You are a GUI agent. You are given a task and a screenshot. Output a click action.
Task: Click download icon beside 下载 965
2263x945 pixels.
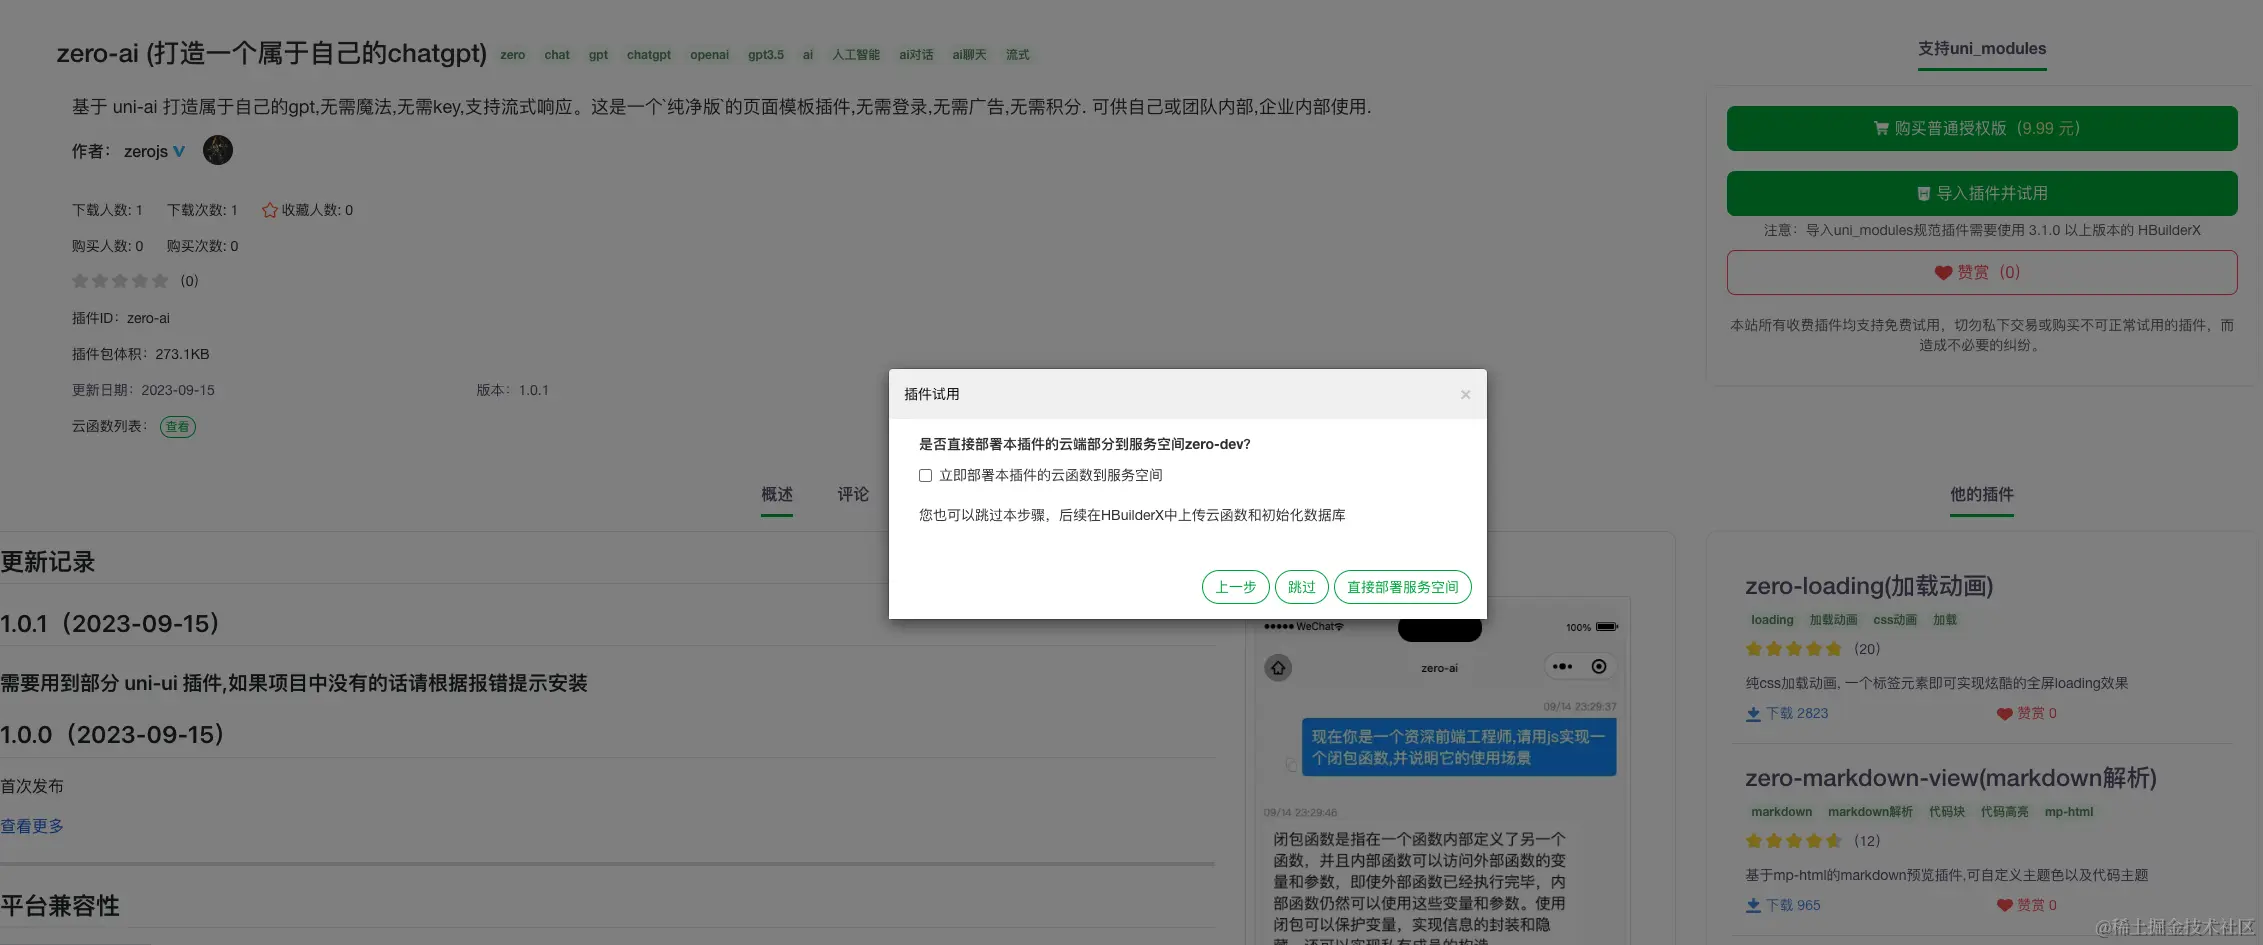point(1752,906)
